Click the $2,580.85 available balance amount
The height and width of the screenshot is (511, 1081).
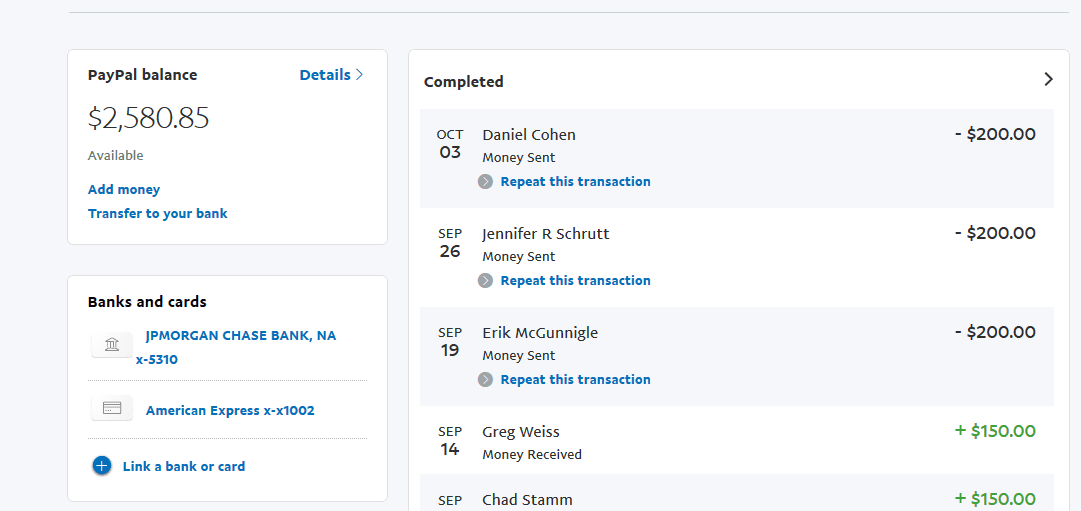[x=149, y=119]
